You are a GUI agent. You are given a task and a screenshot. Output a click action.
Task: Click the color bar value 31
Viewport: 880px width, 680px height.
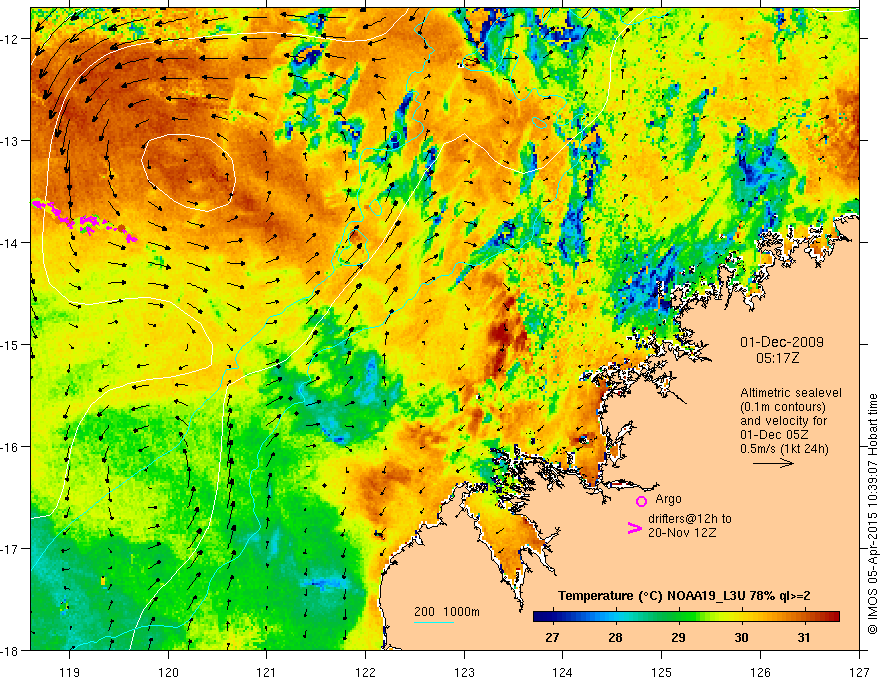pos(804,637)
